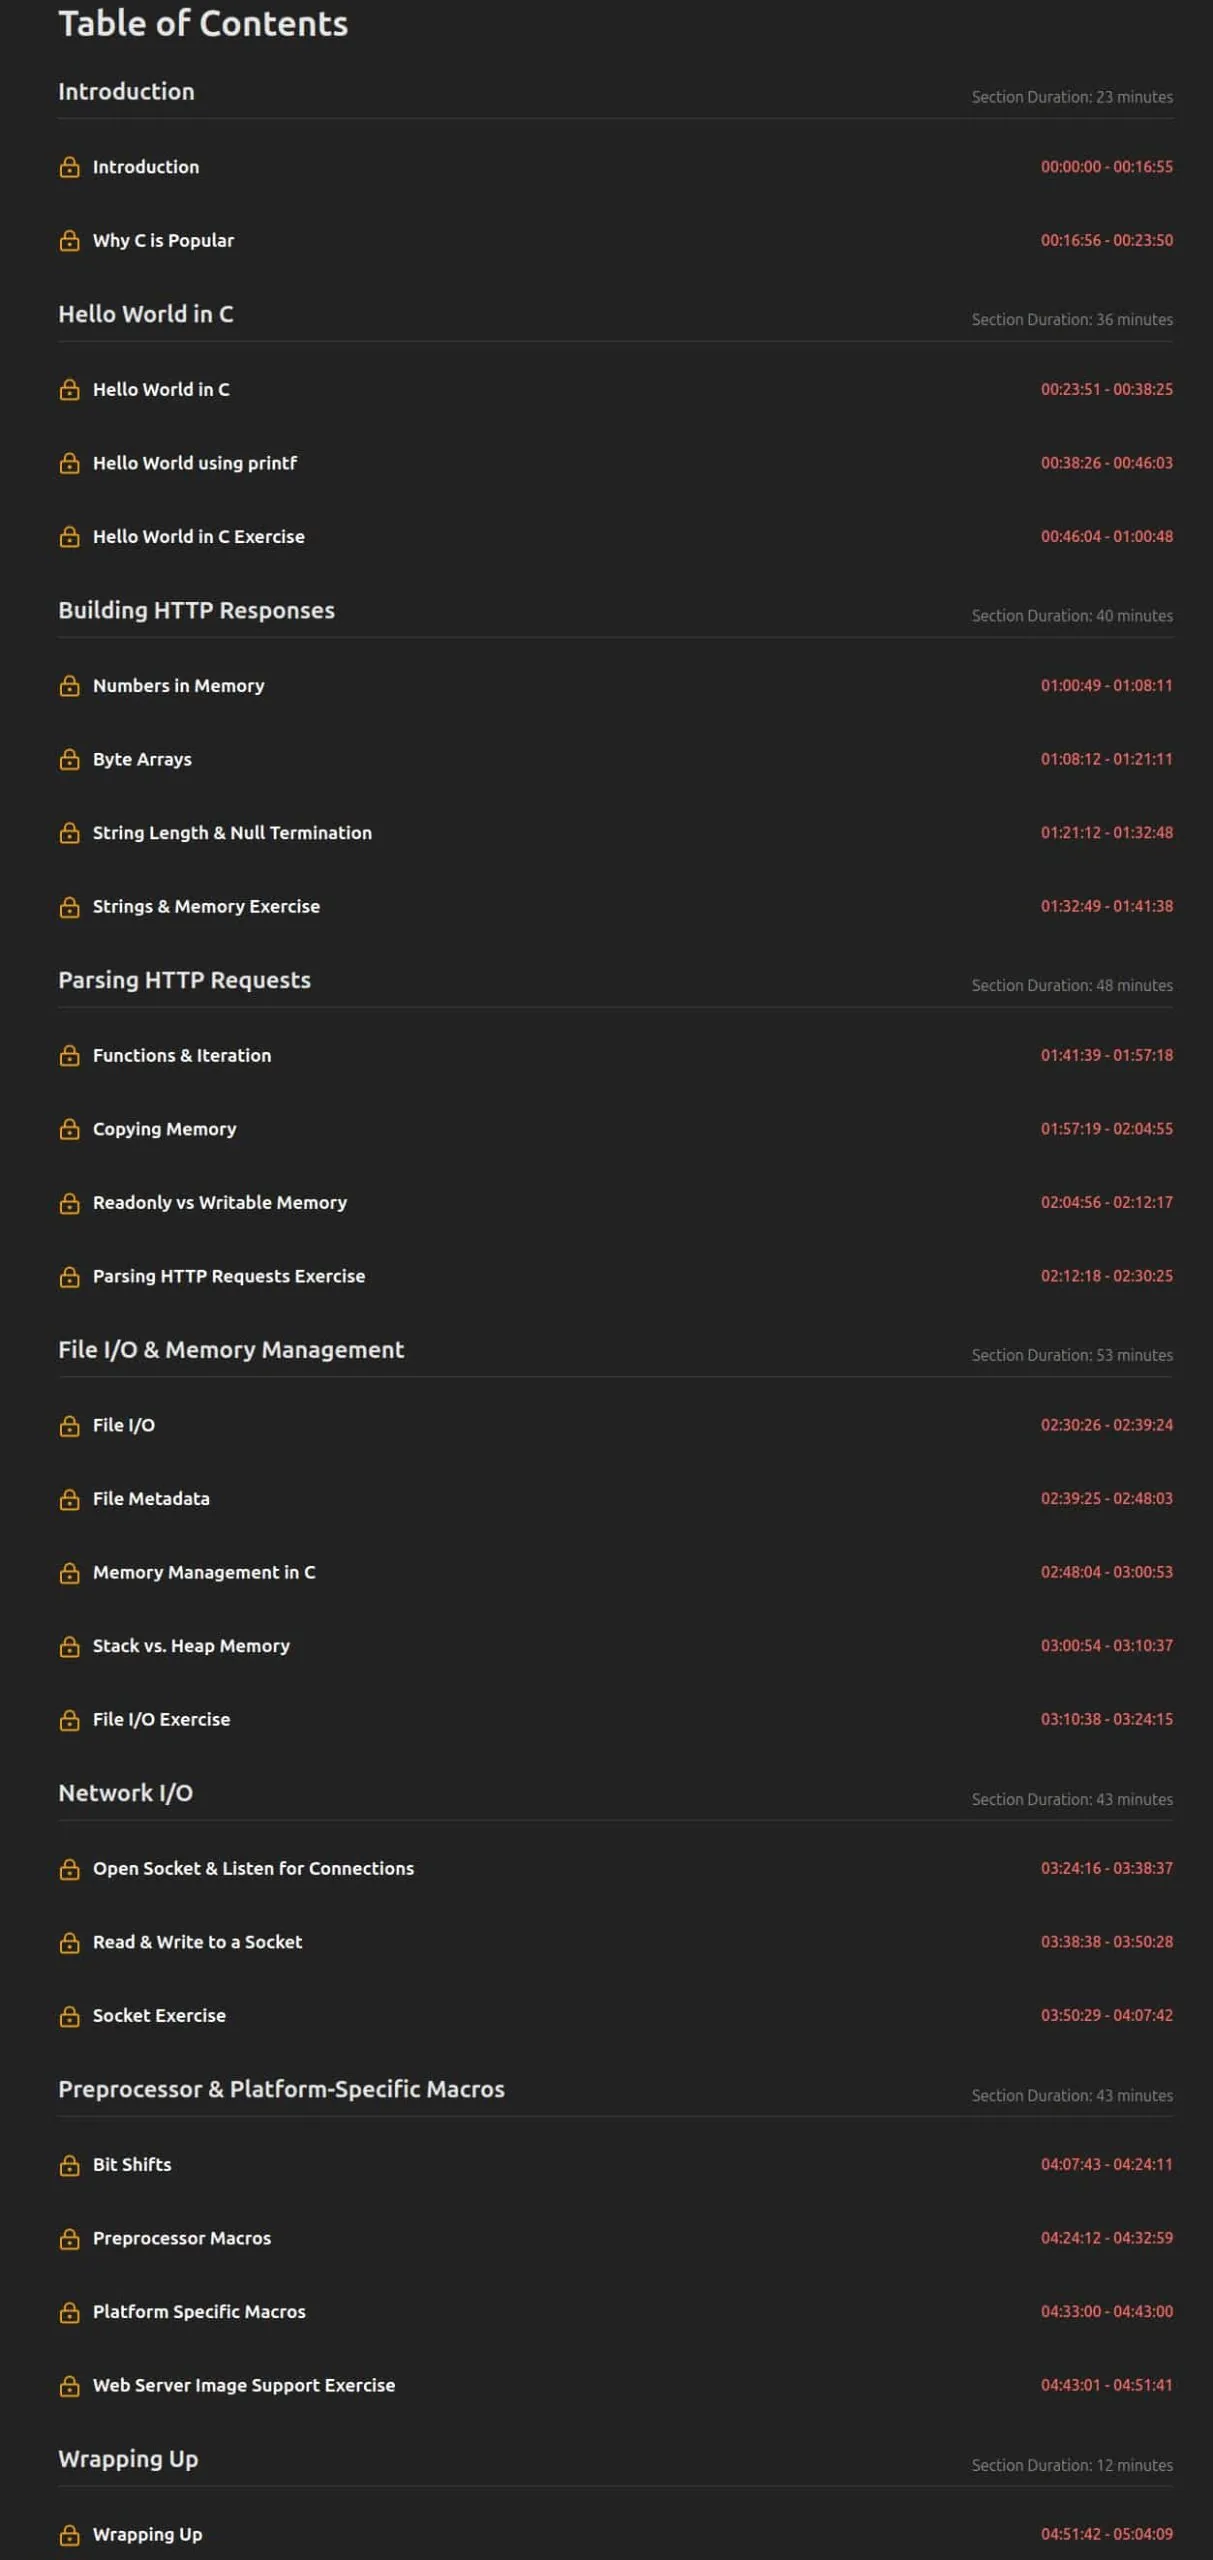Click the Preprocessor & Platform-Specific Macros heading
This screenshot has height=2560, width=1213.
point(281,2090)
